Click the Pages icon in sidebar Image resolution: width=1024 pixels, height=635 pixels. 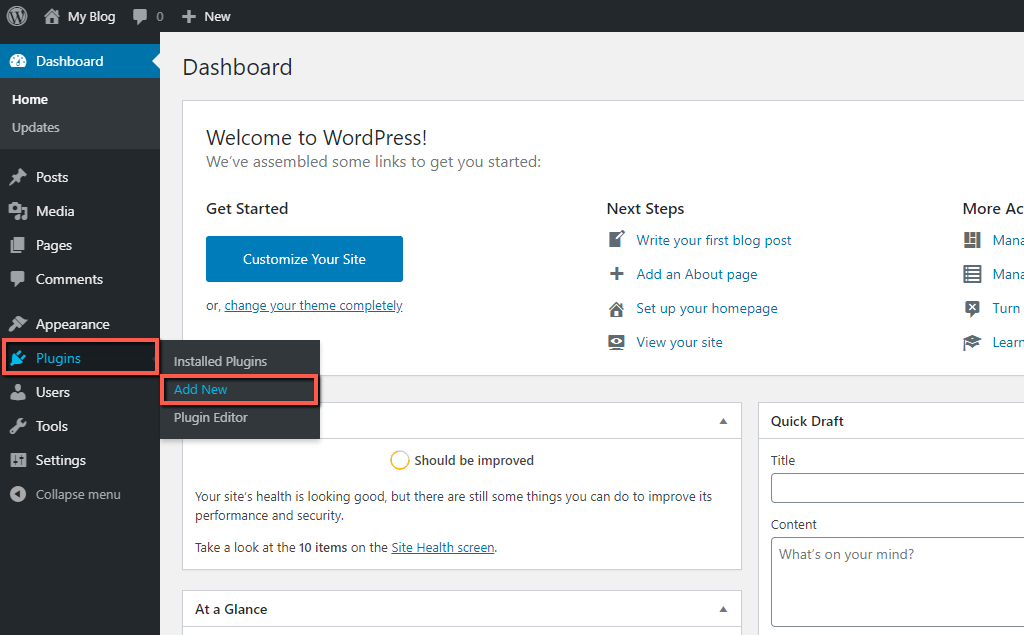pyautogui.click(x=18, y=245)
